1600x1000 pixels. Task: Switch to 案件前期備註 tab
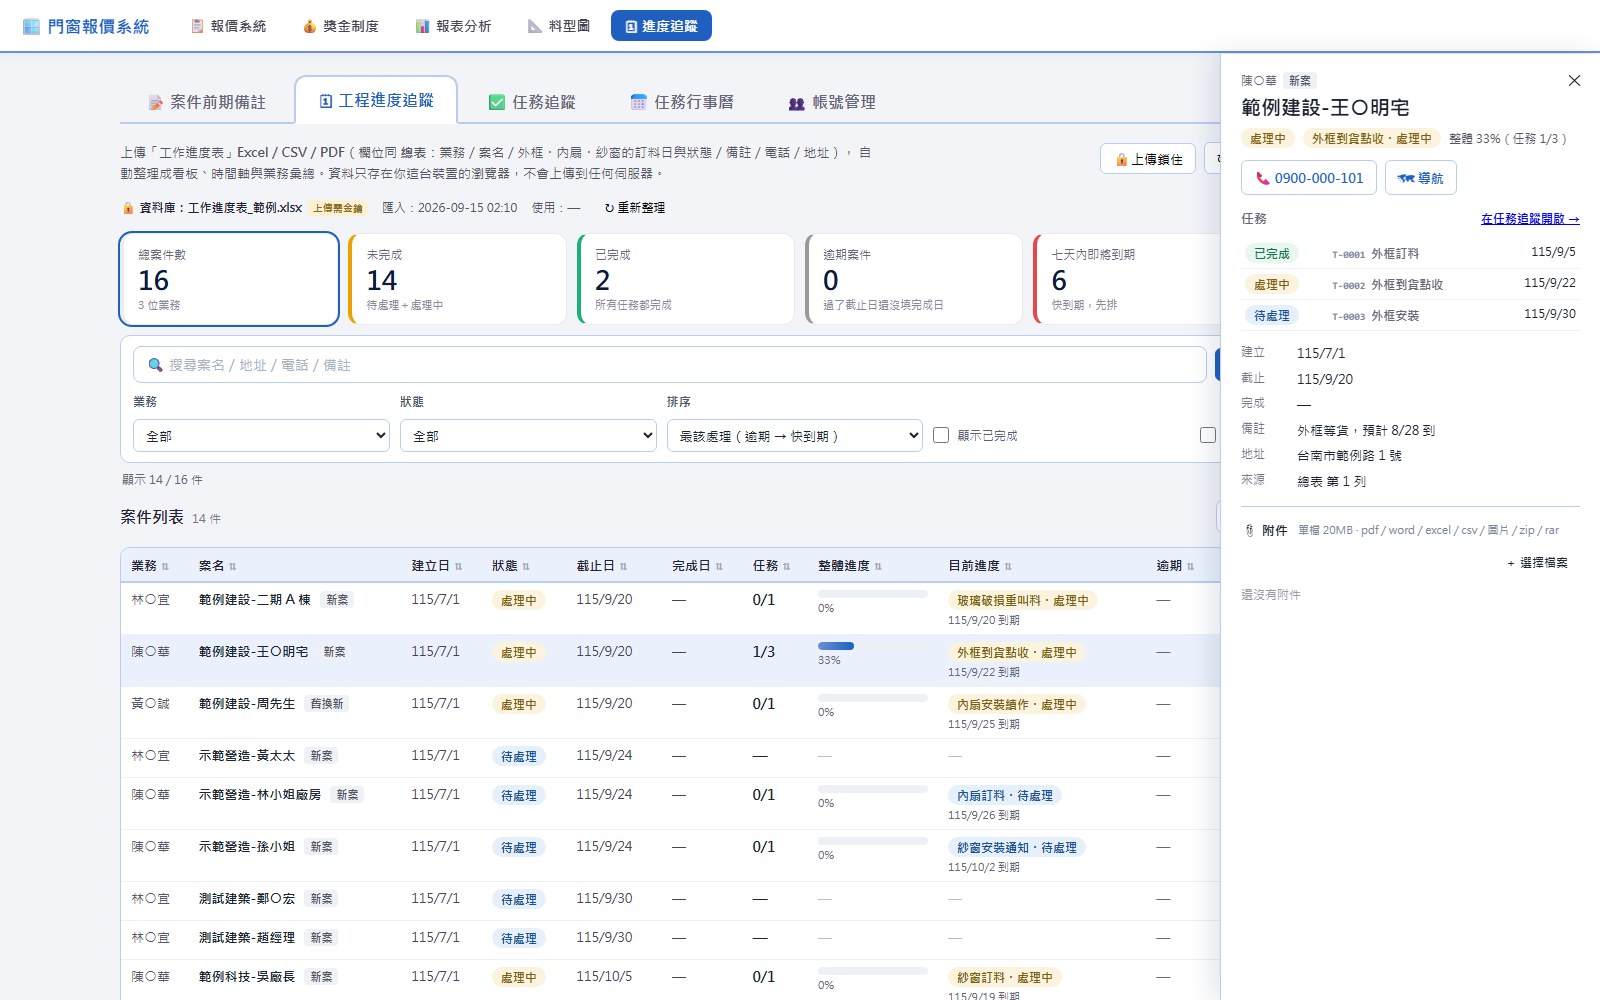click(207, 102)
